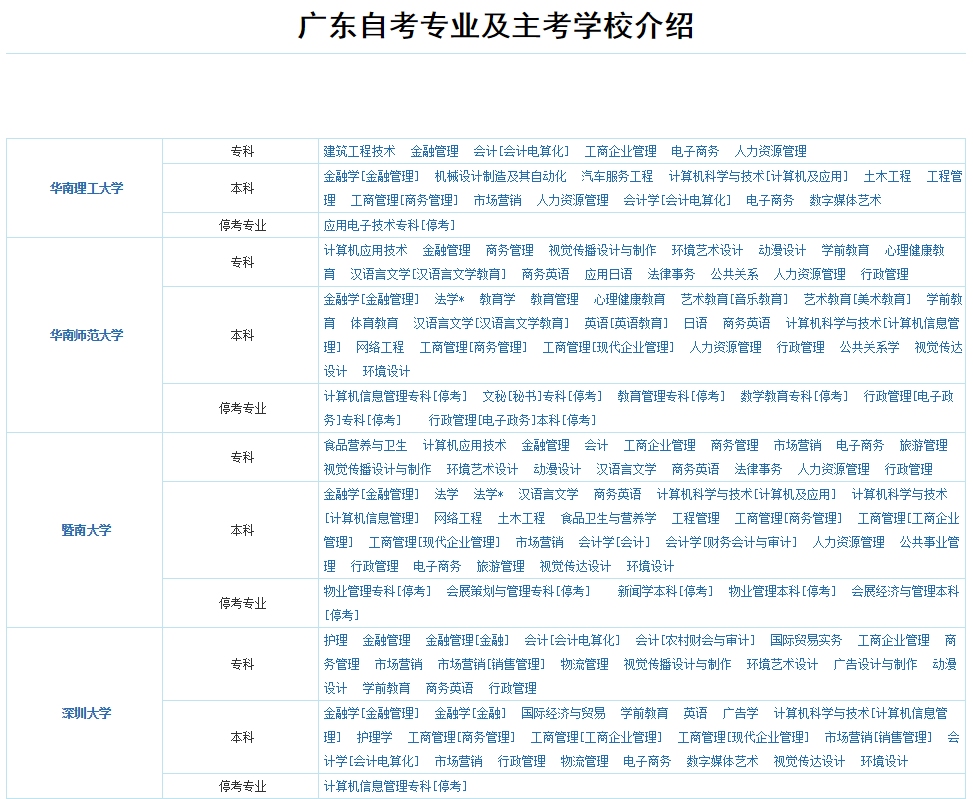This screenshot has width=973, height=799.
Task: Open 土木工程 under 华南理工大学 本科
Action: 887,176
